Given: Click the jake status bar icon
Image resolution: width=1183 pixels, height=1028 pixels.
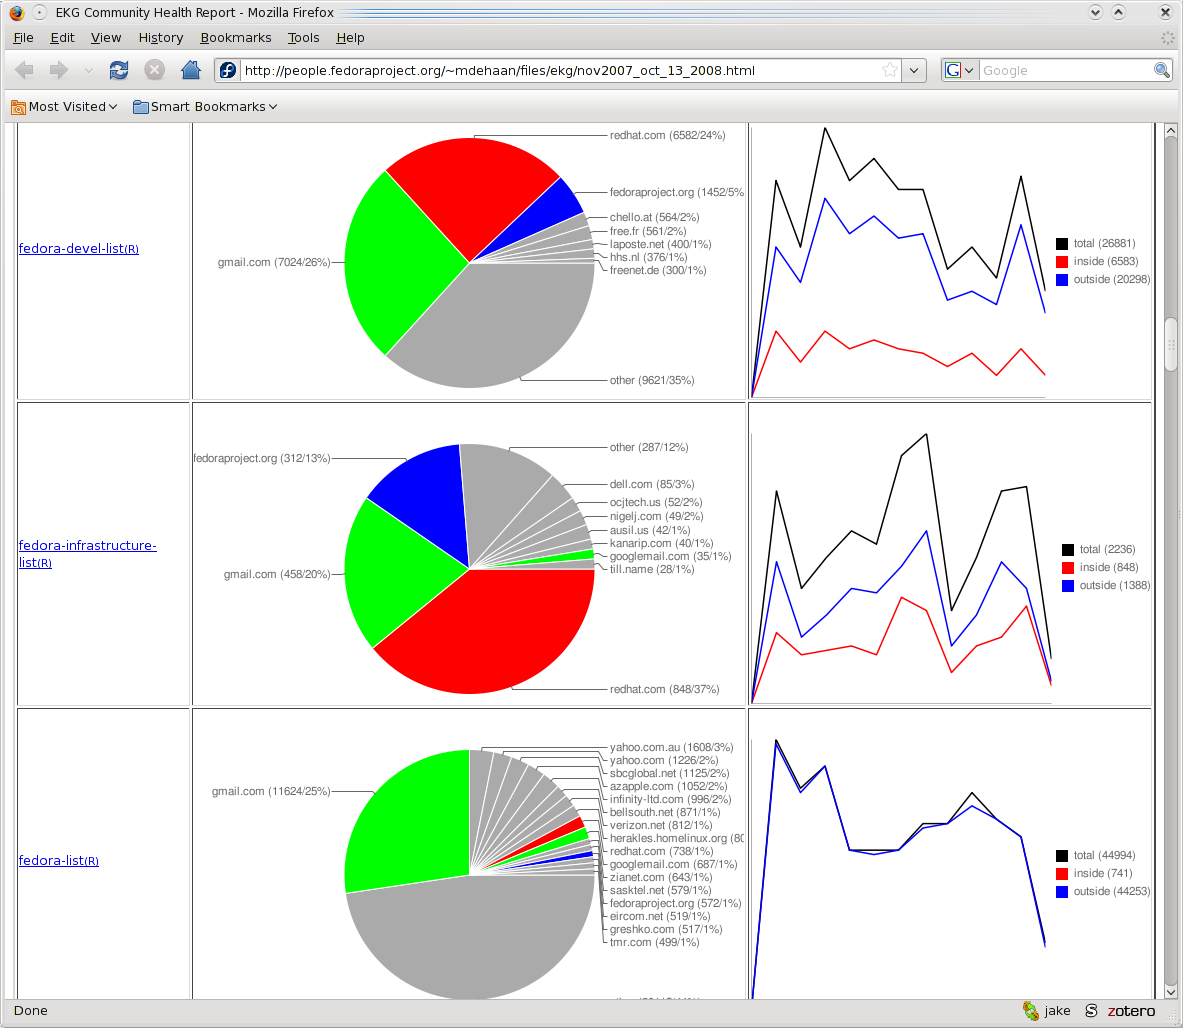Looking at the screenshot, I should pos(1046,1011).
